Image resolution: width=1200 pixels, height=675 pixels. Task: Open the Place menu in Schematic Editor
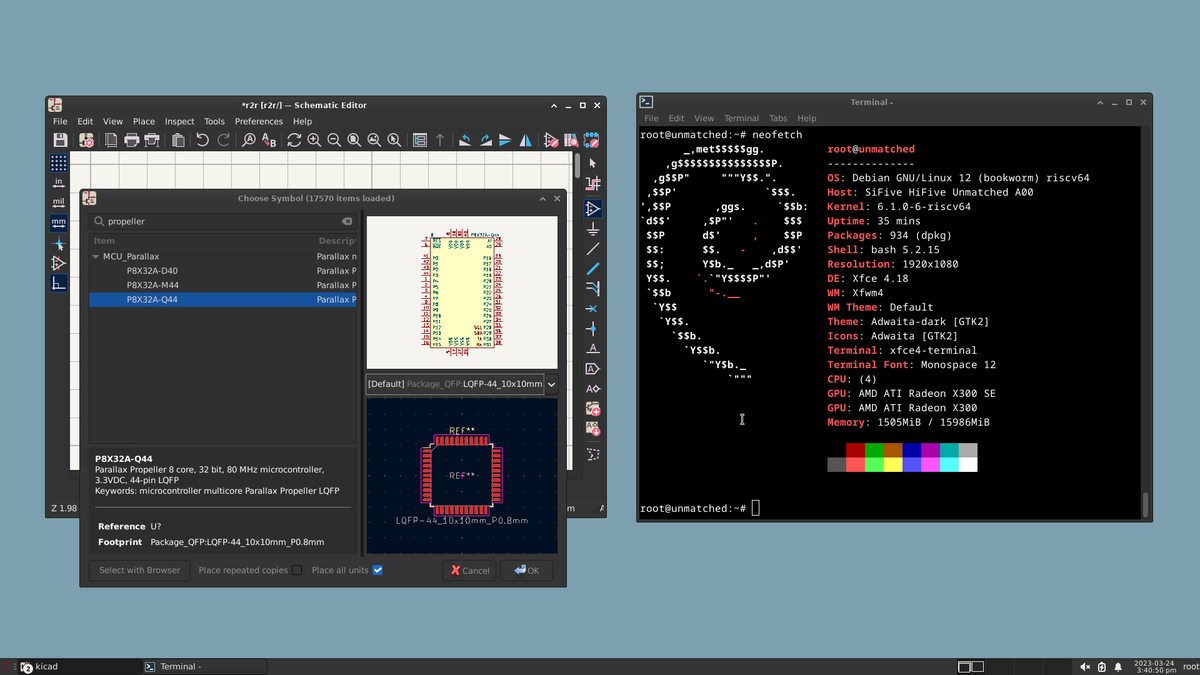pyautogui.click(x=144, y=122)
